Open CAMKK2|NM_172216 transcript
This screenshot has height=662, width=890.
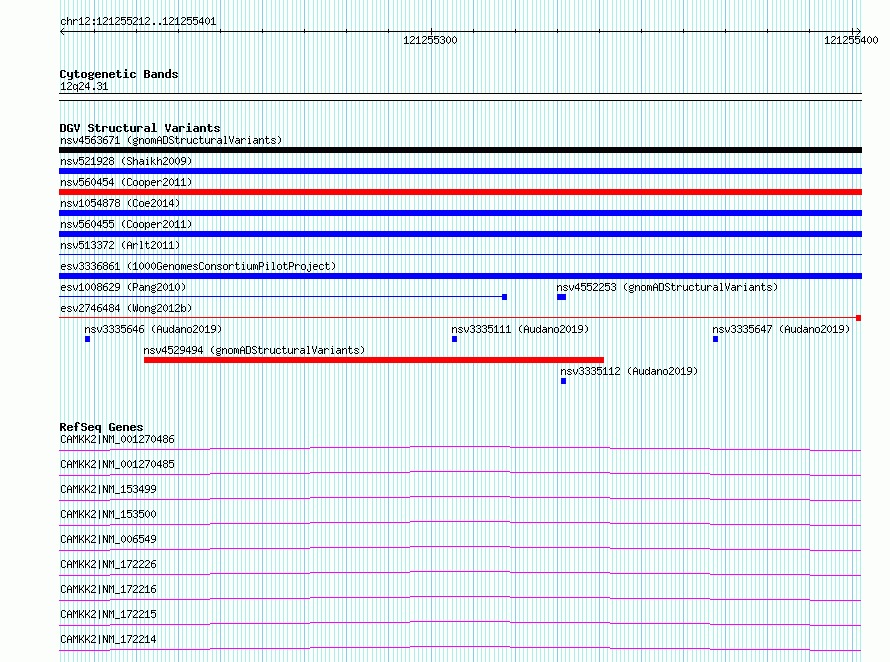point(108,589)
